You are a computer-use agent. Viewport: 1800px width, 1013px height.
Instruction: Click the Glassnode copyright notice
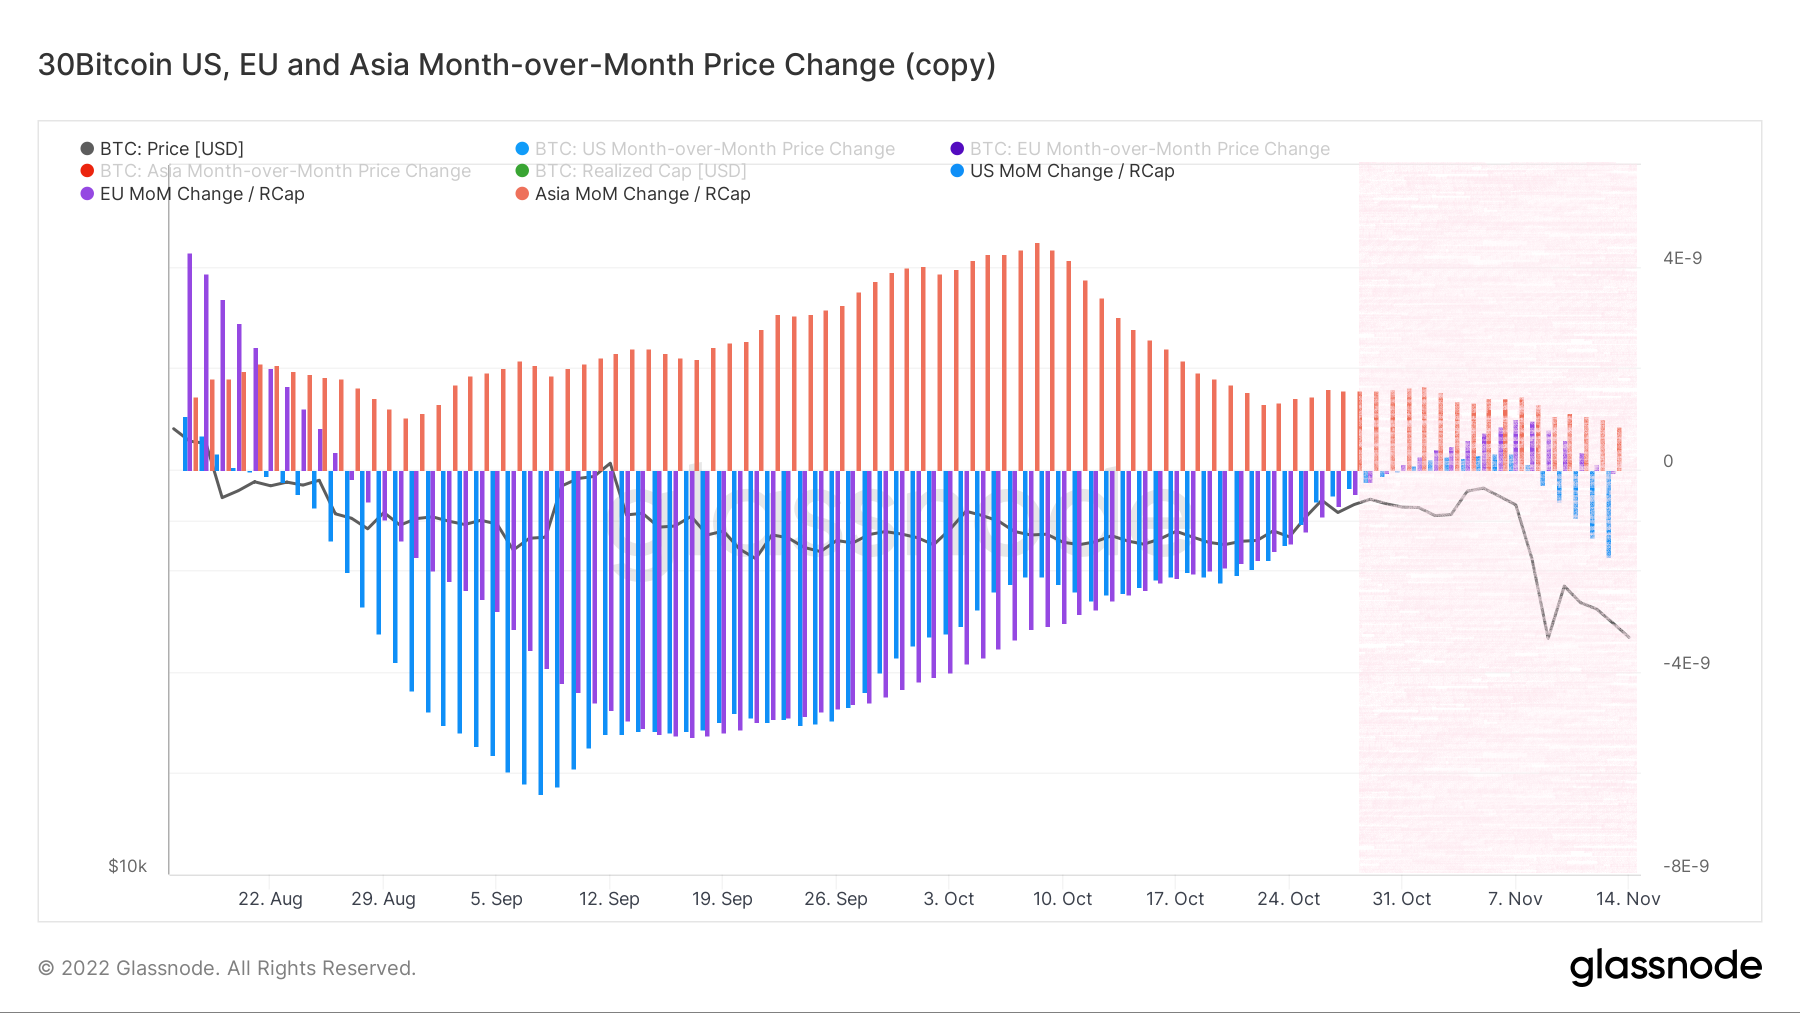pyautogui.click(x=227, y=968)
